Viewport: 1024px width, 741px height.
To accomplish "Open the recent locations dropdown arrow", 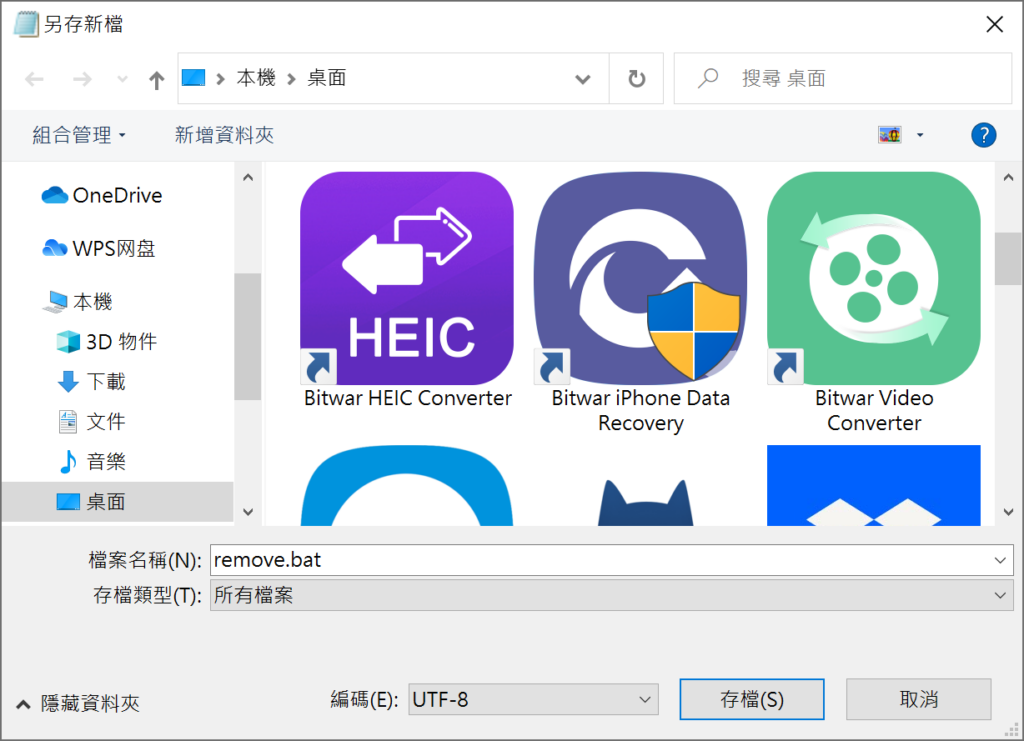I will click(122, 80).
